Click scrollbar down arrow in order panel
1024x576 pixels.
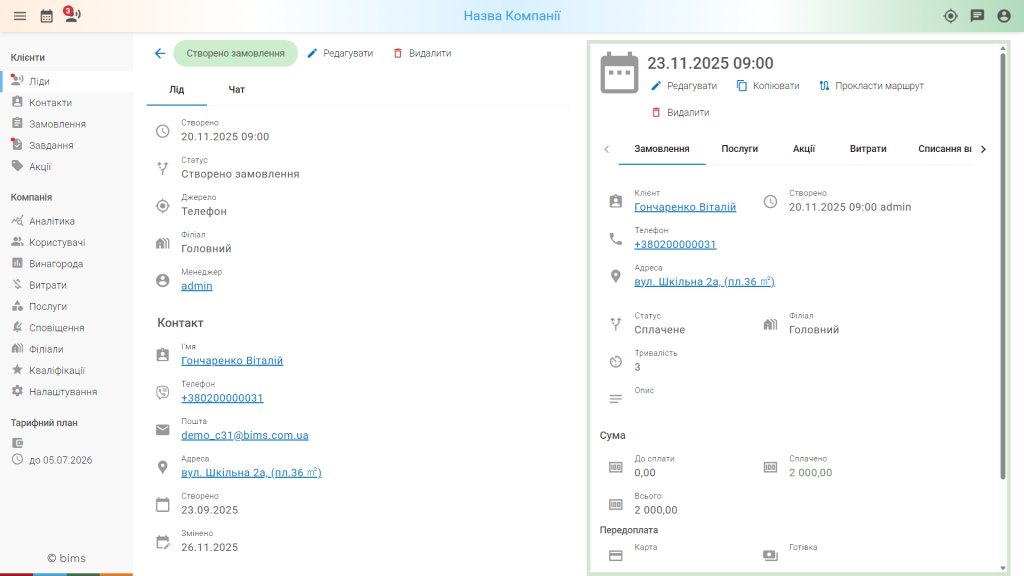click(x=1003, y=568)
